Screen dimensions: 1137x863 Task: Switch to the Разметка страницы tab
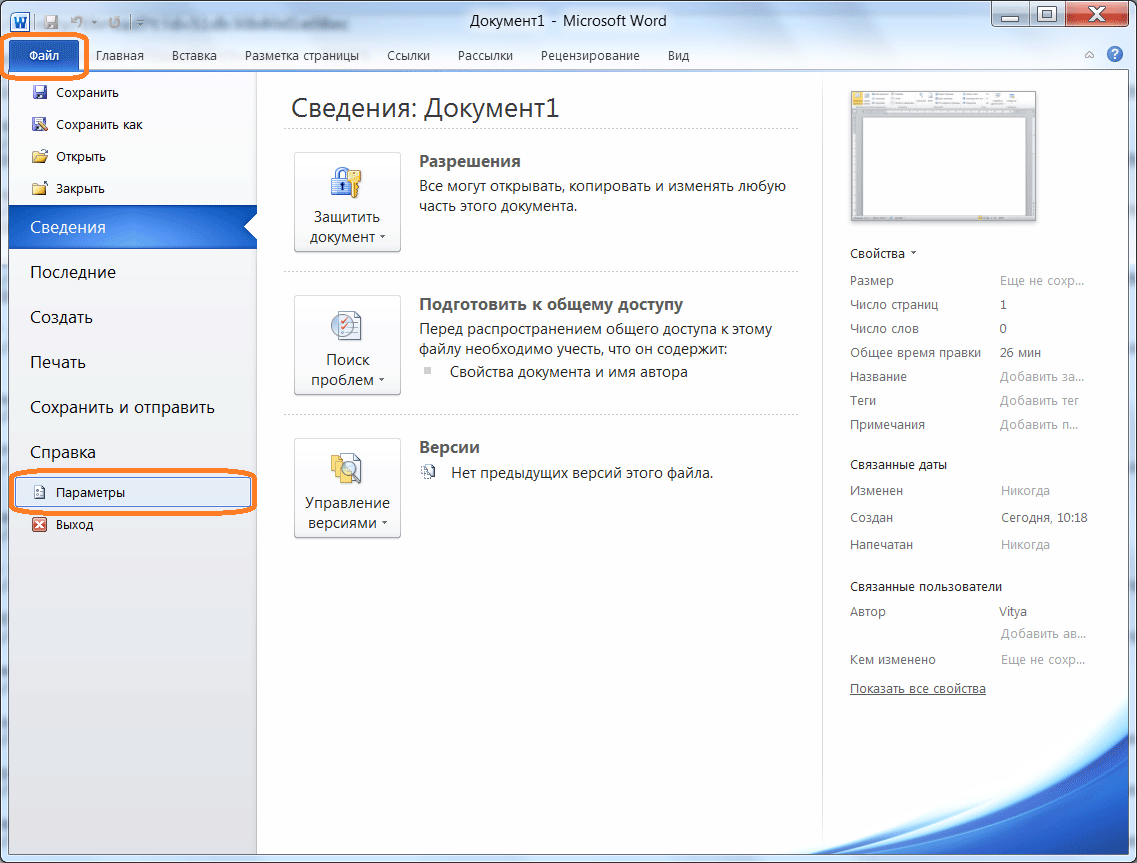(302, 56)
